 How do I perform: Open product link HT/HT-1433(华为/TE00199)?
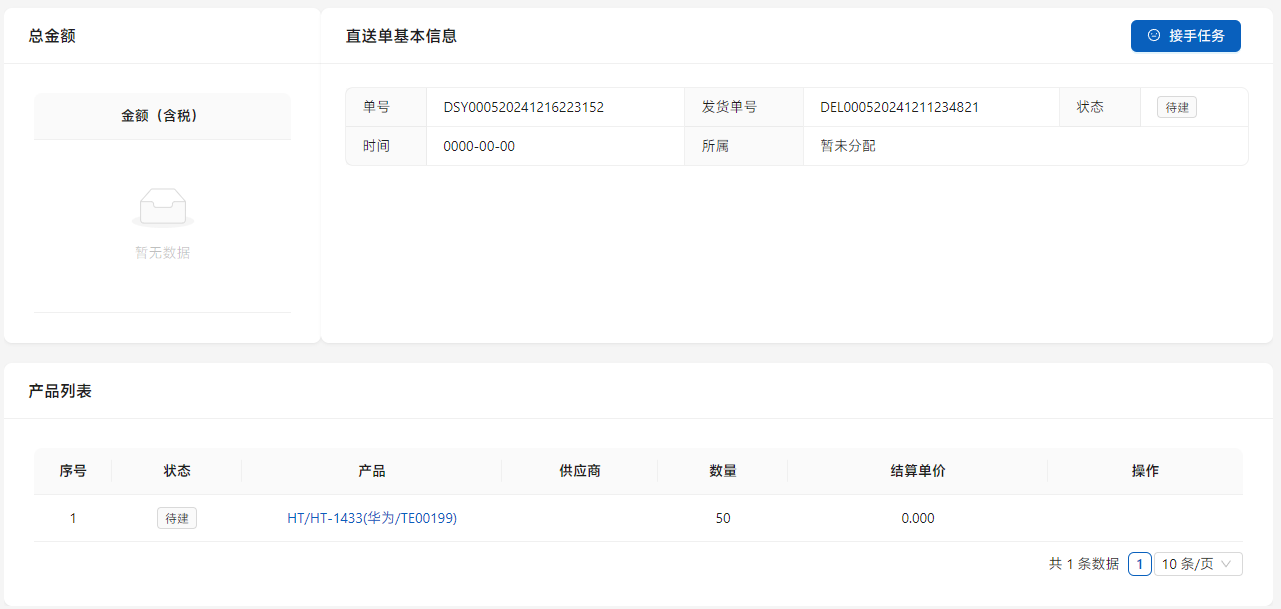pos(371,518)
